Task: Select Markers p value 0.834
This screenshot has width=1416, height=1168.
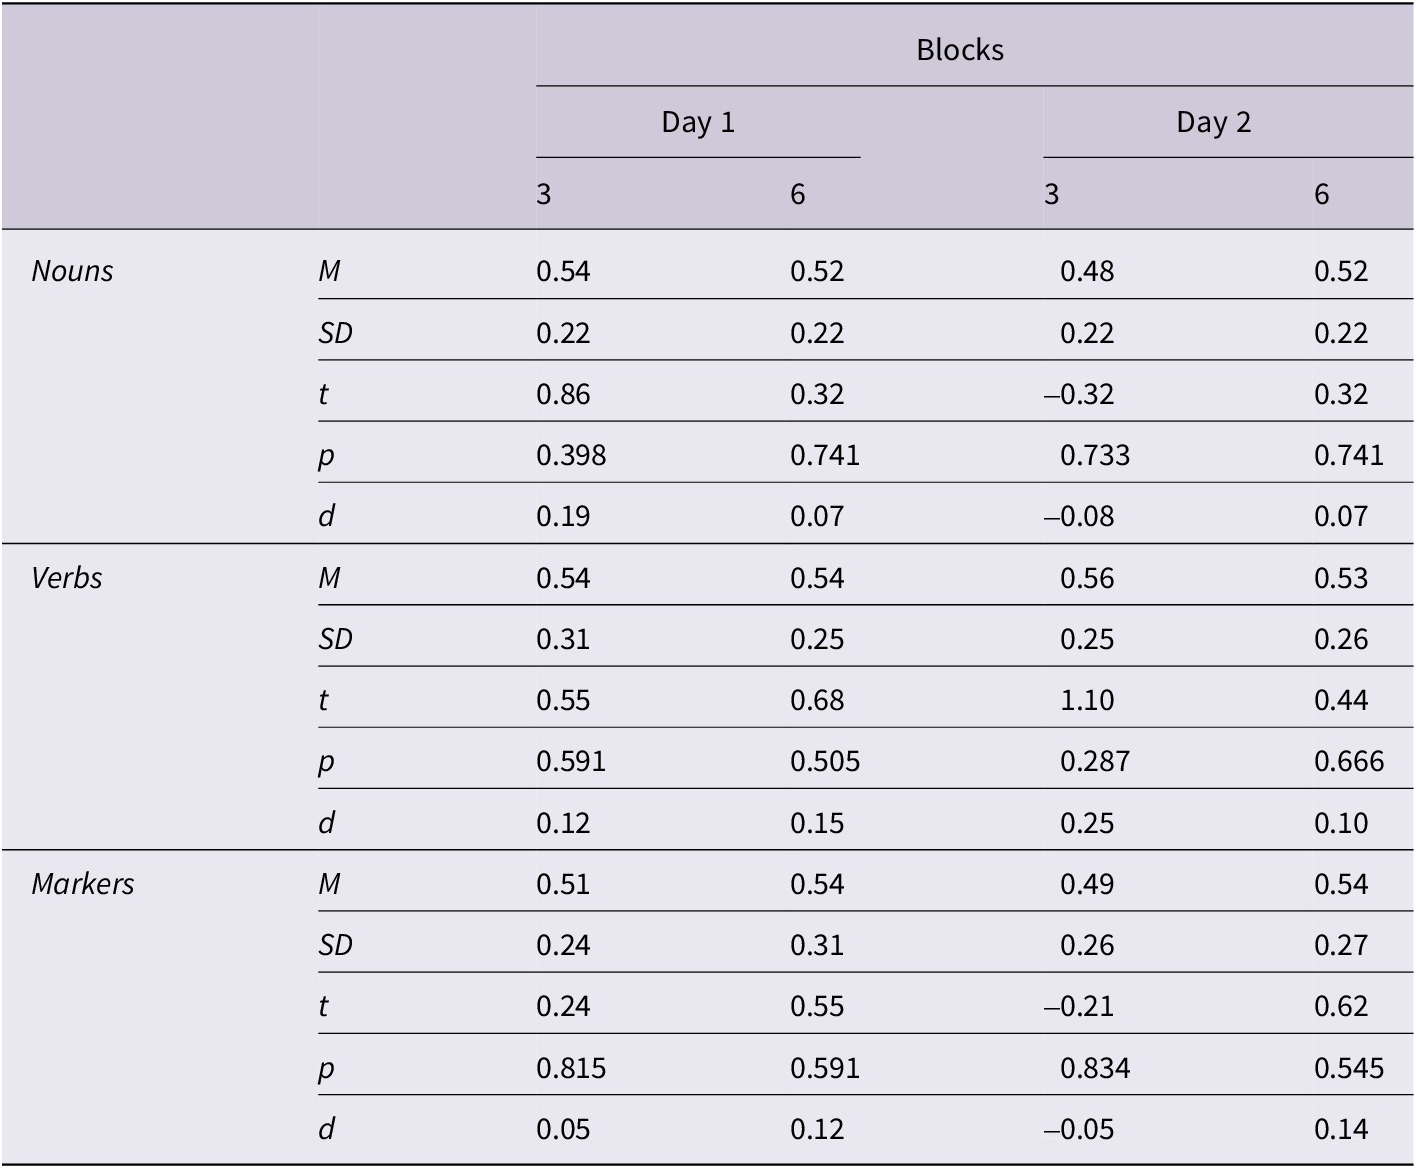Action: tap(1095, 1068)
